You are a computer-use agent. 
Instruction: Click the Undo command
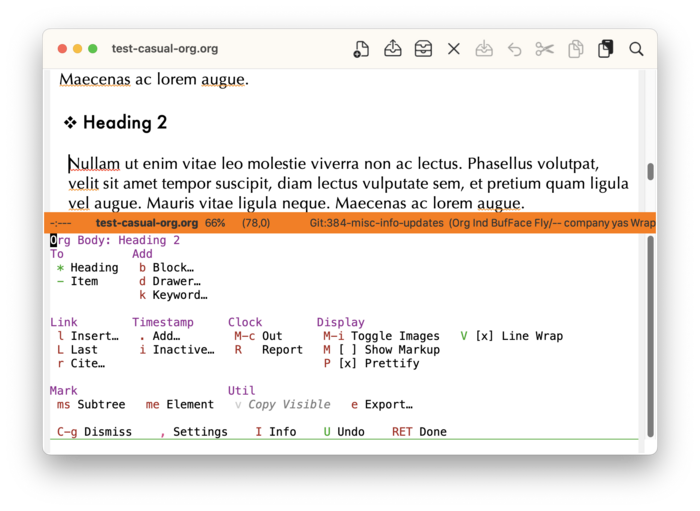tap(344, 432)
